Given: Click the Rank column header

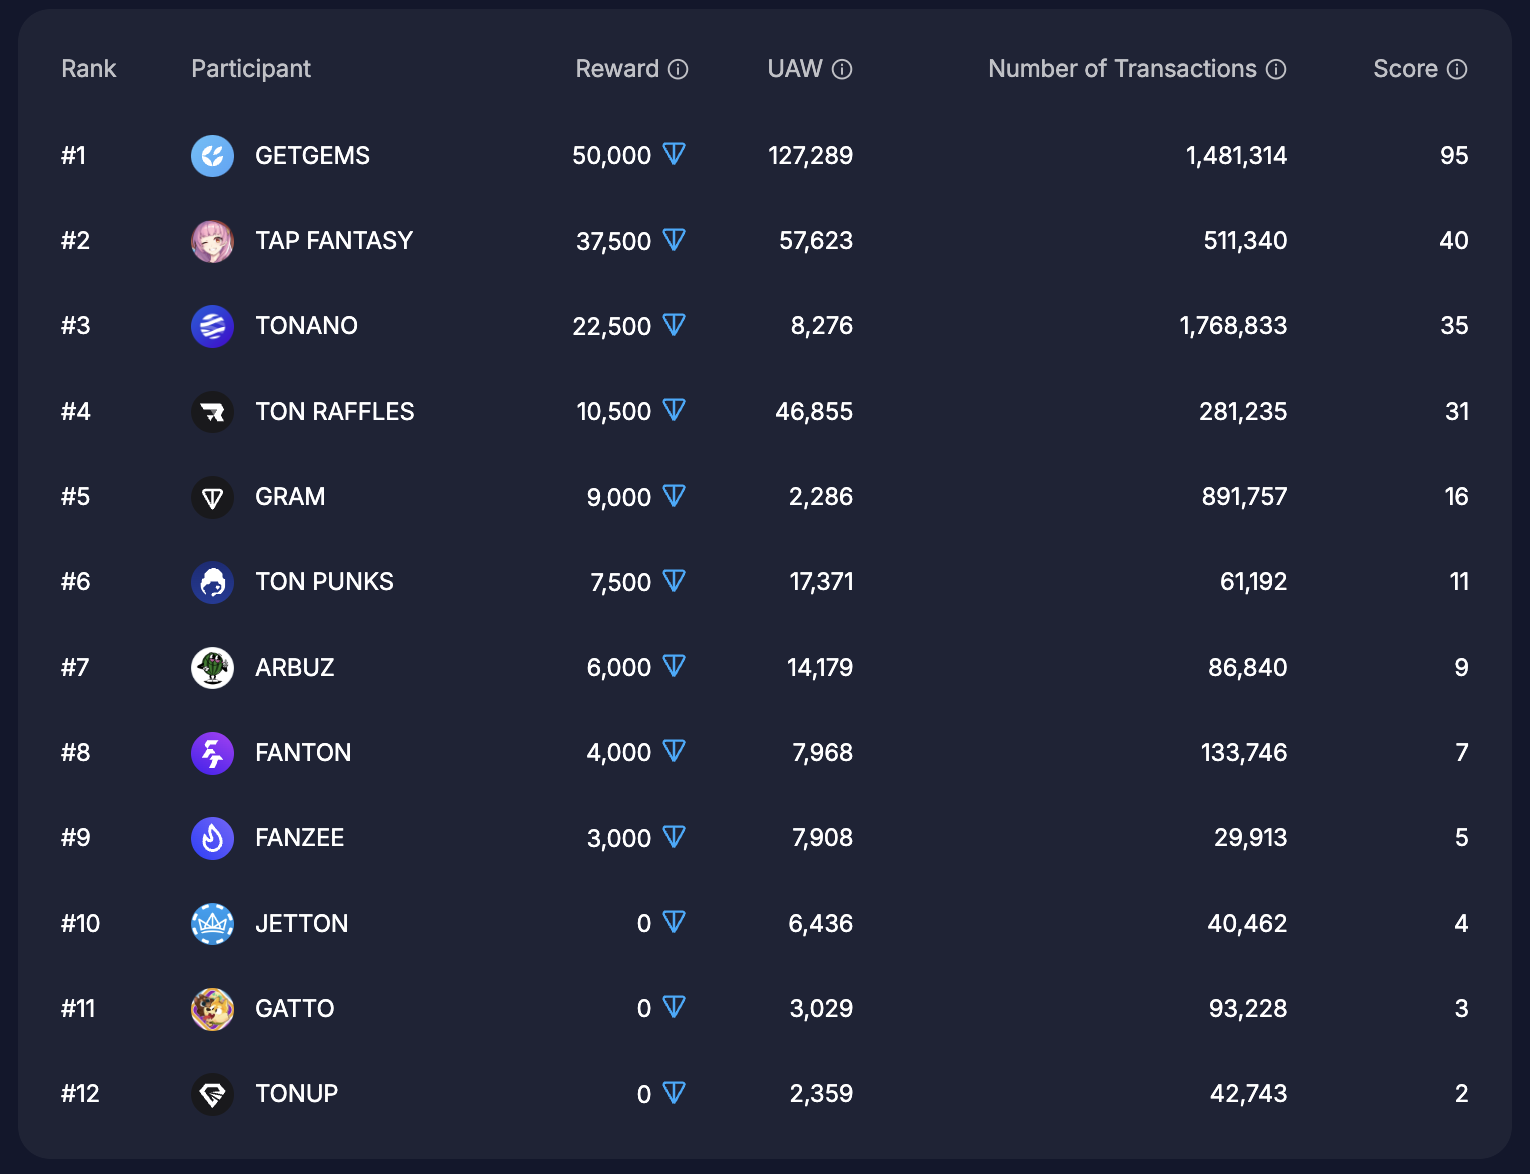Looking at the screenshot, I should pyautogui.click(x=89, y=69).
